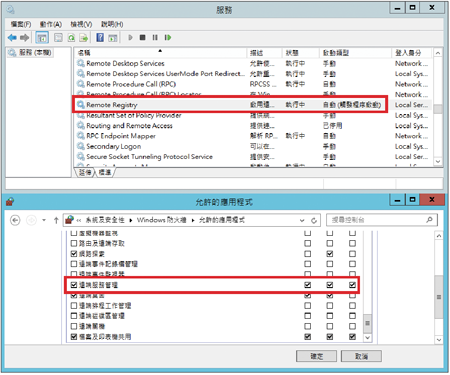450x375 pixels.
Task: Click the forward button in firewall window
Action: 31,220
